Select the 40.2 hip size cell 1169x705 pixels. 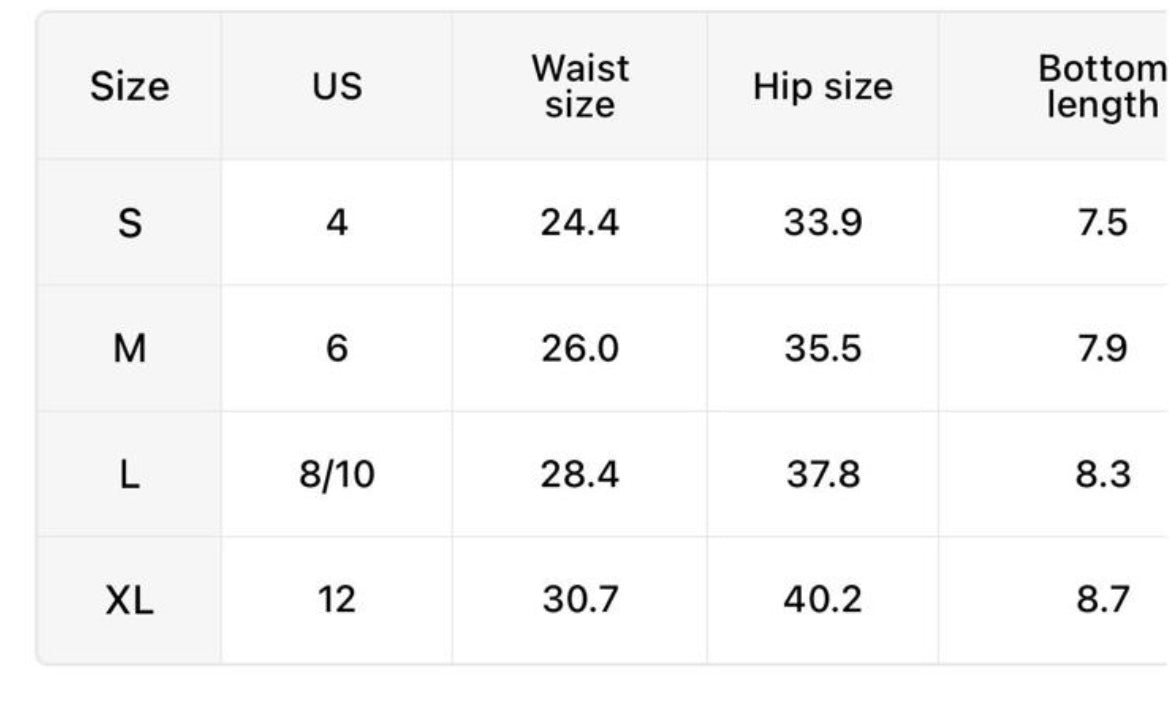coord(822,601)
